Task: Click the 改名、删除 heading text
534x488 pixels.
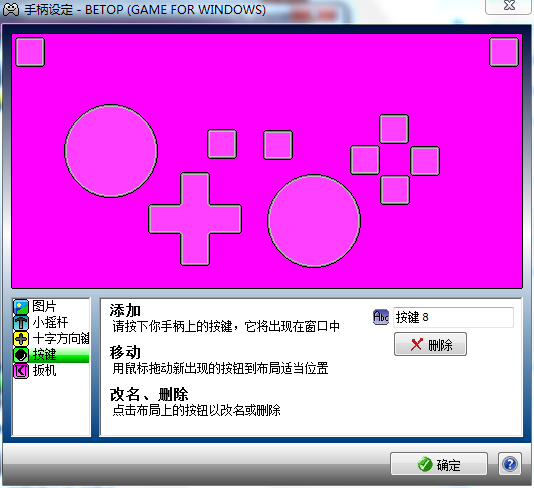Action: coord(149,394)
